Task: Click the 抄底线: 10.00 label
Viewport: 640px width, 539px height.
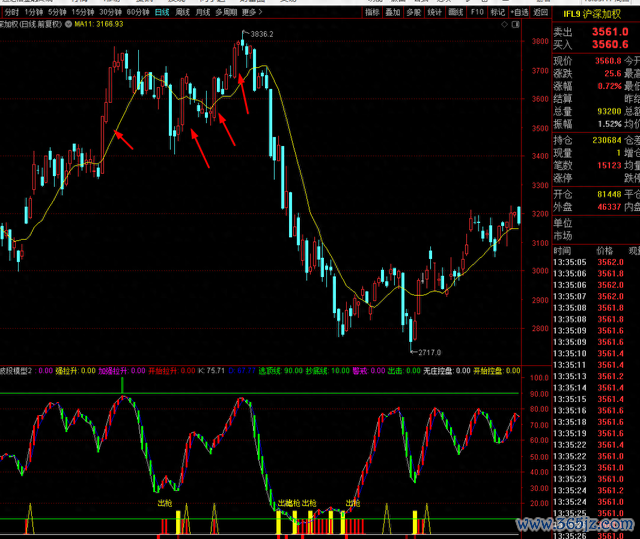Action: (328, 371)
